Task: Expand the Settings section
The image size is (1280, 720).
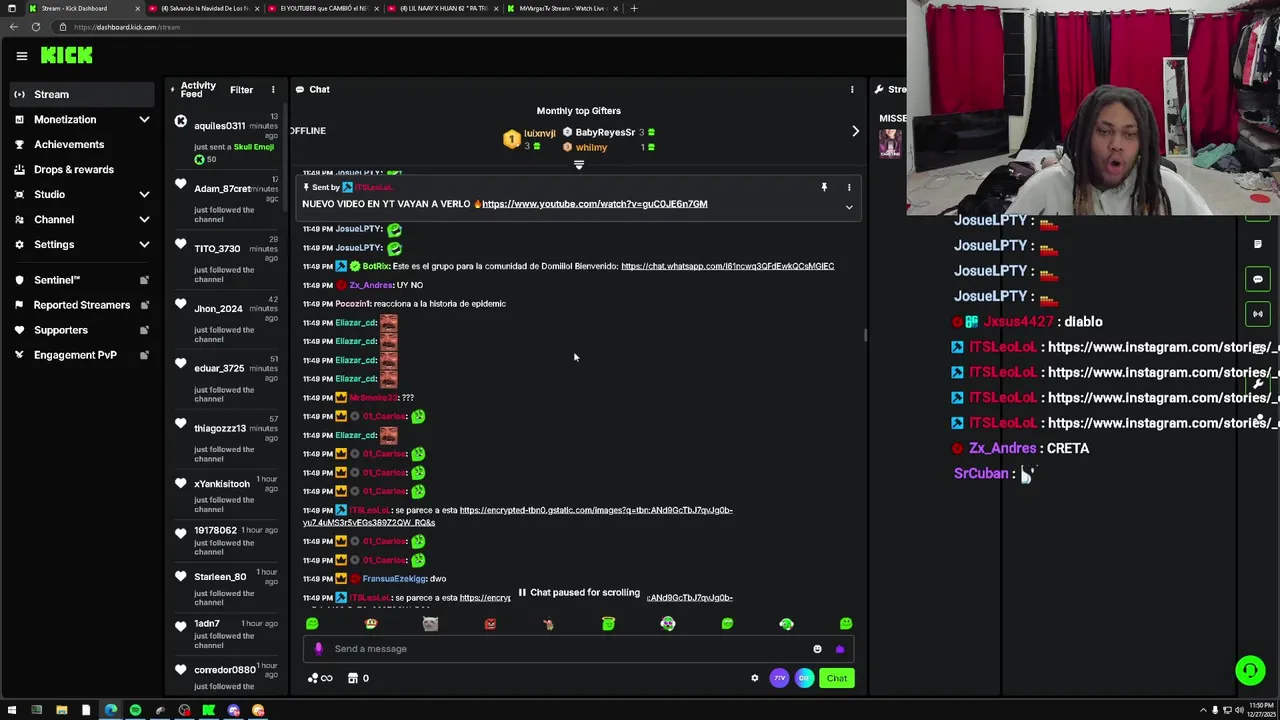Action: [x=80, y=244]
